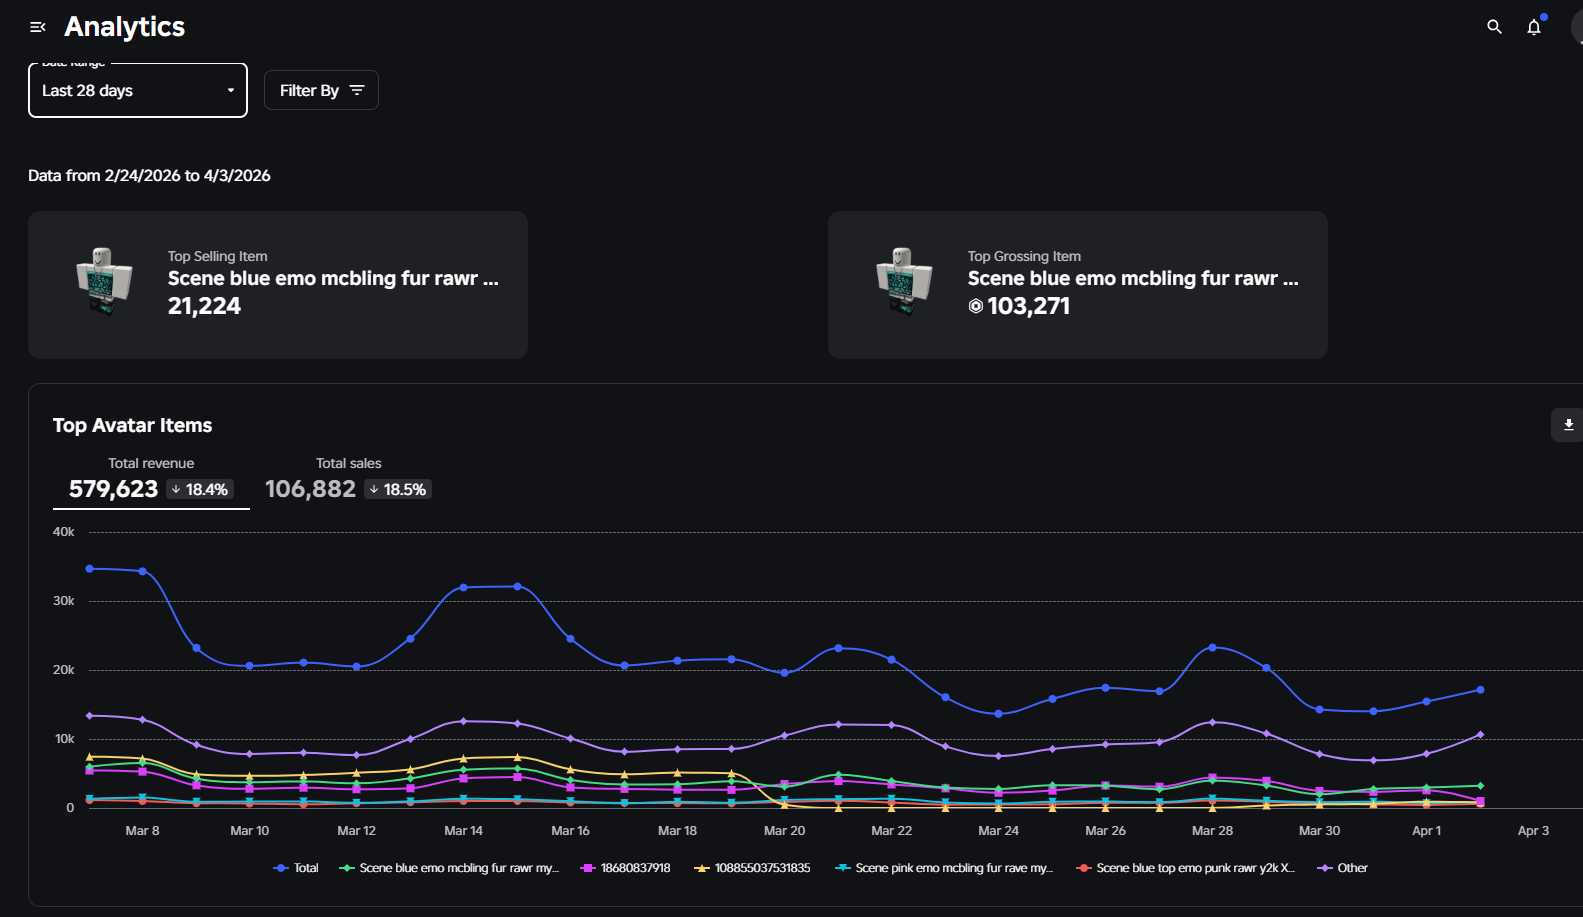This screenshot has height=917, width=1583.
Task: Toggle Scene blue top emo punk series
Action: click(1186, 868)
